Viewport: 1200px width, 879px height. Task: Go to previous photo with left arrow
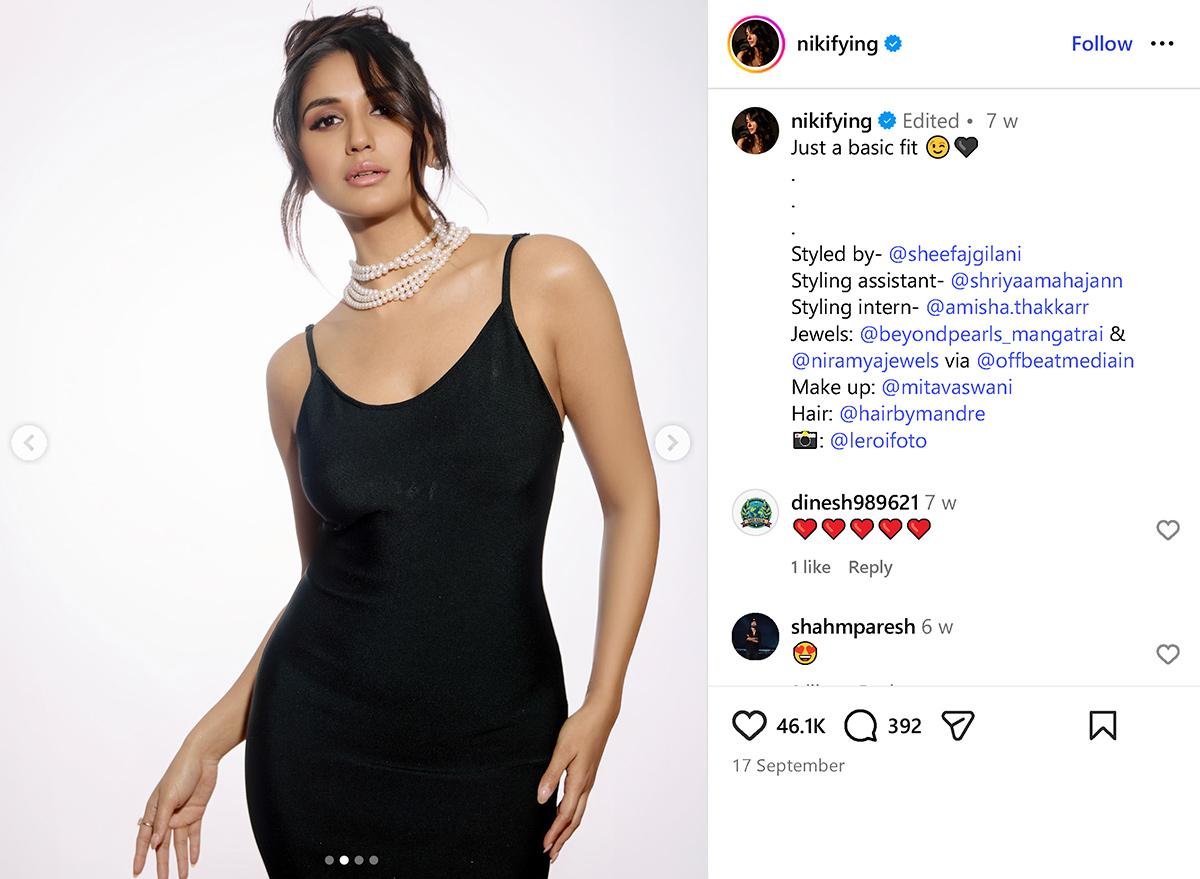coord(29,441)
